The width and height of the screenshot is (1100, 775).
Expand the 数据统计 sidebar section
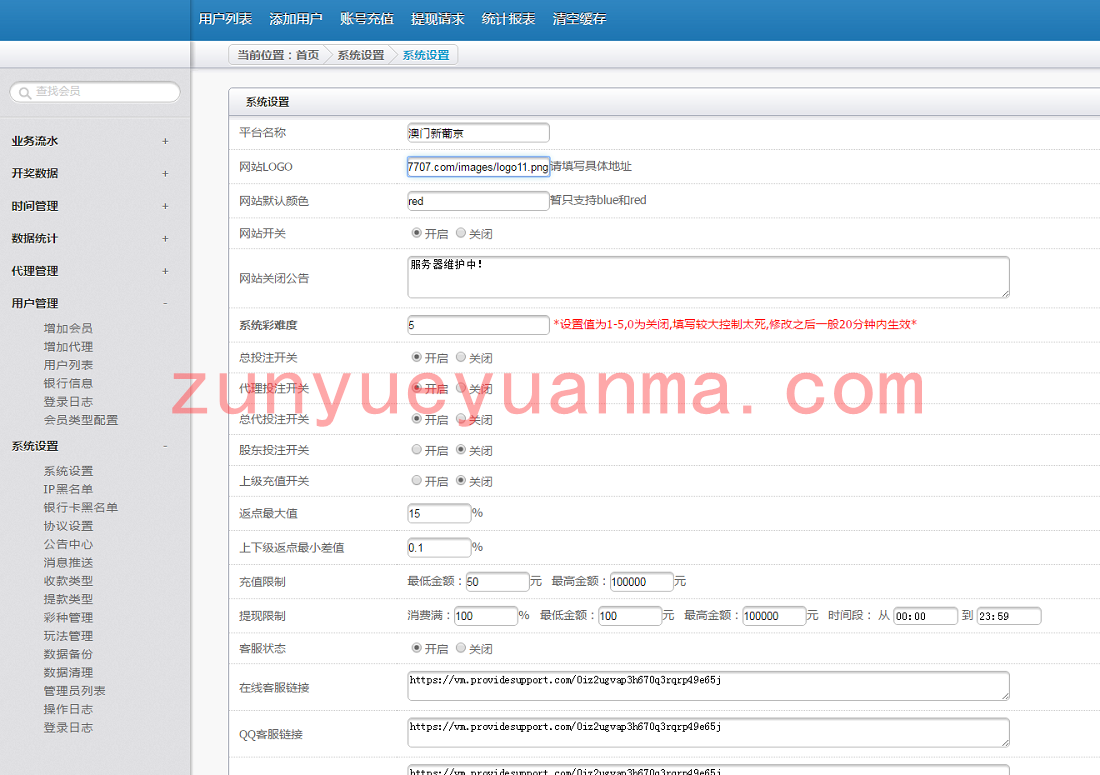point(165,238)
